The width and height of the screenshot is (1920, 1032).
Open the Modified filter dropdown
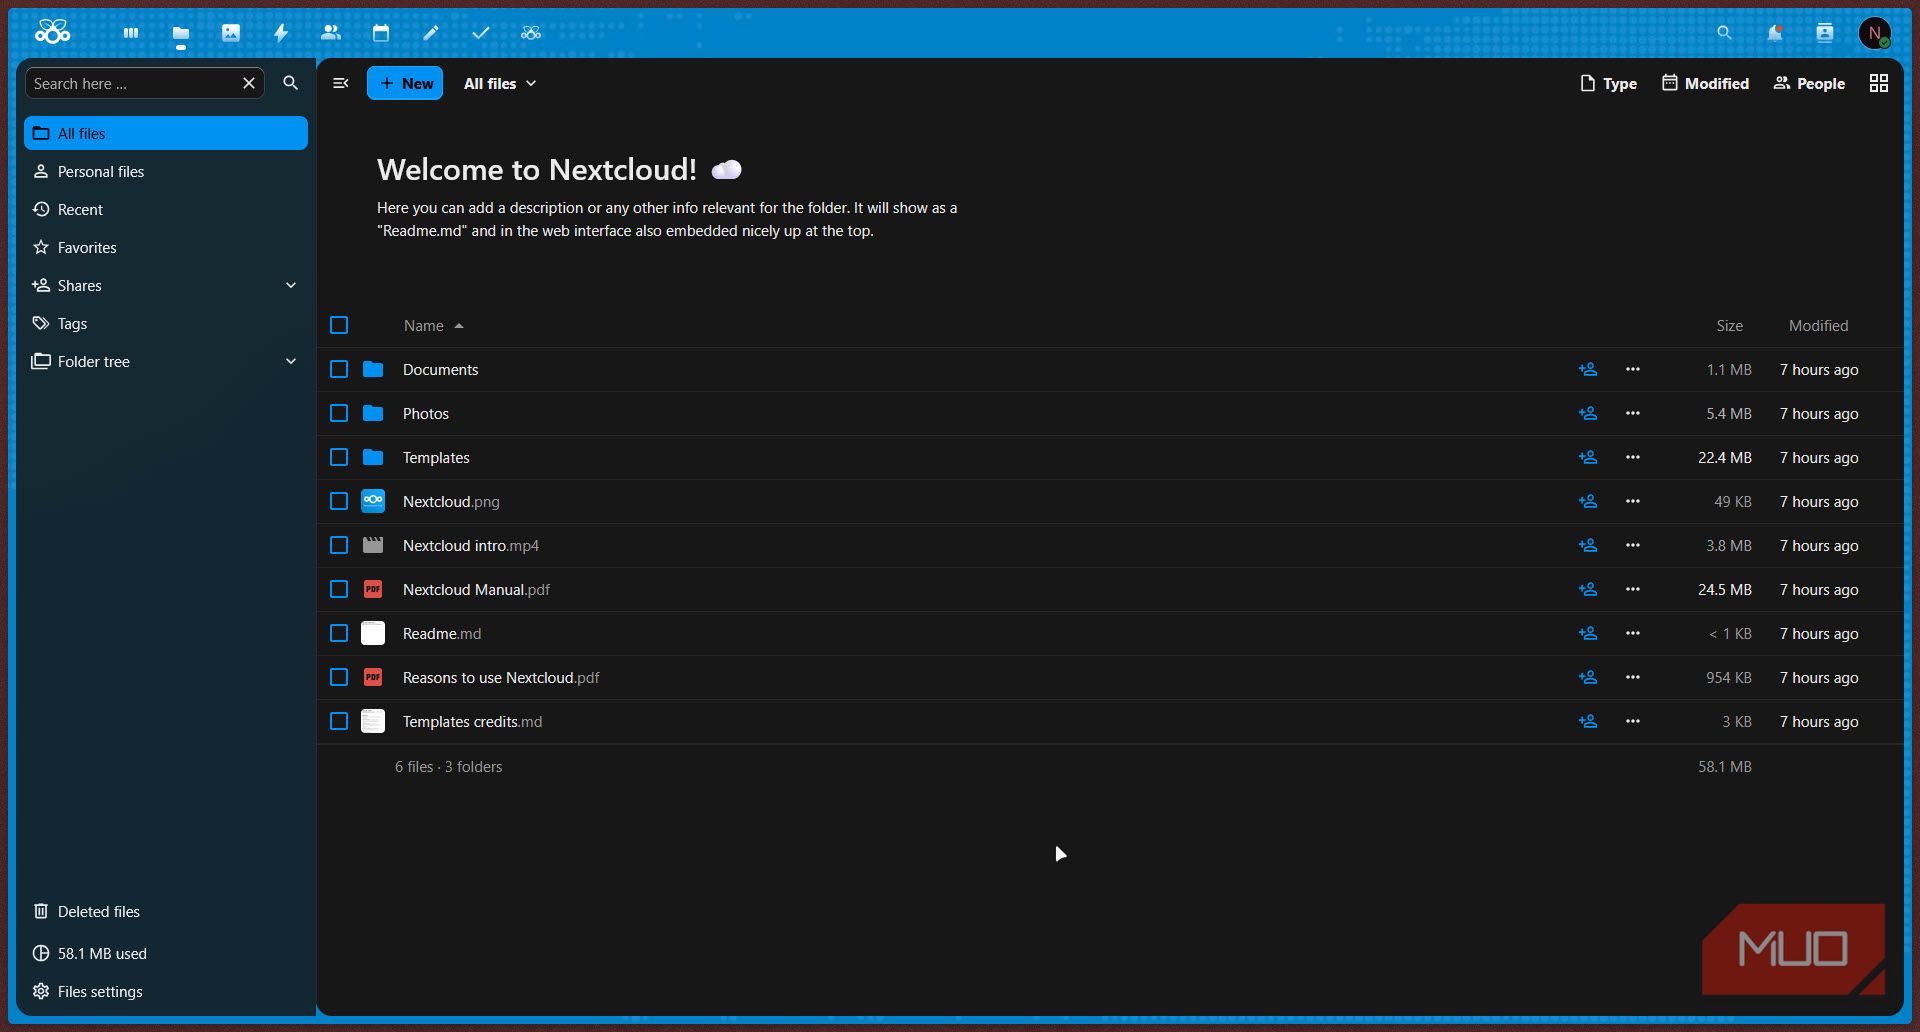pyautogui.click(x=1705, y=83)
